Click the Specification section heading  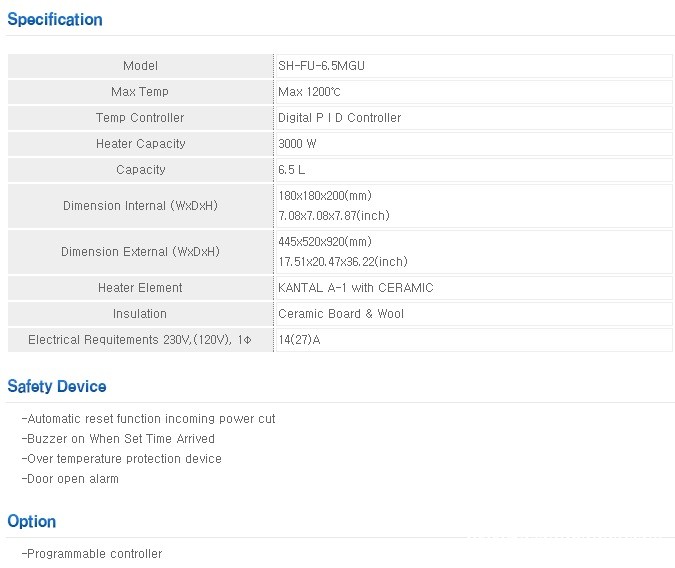click(55, 19)
